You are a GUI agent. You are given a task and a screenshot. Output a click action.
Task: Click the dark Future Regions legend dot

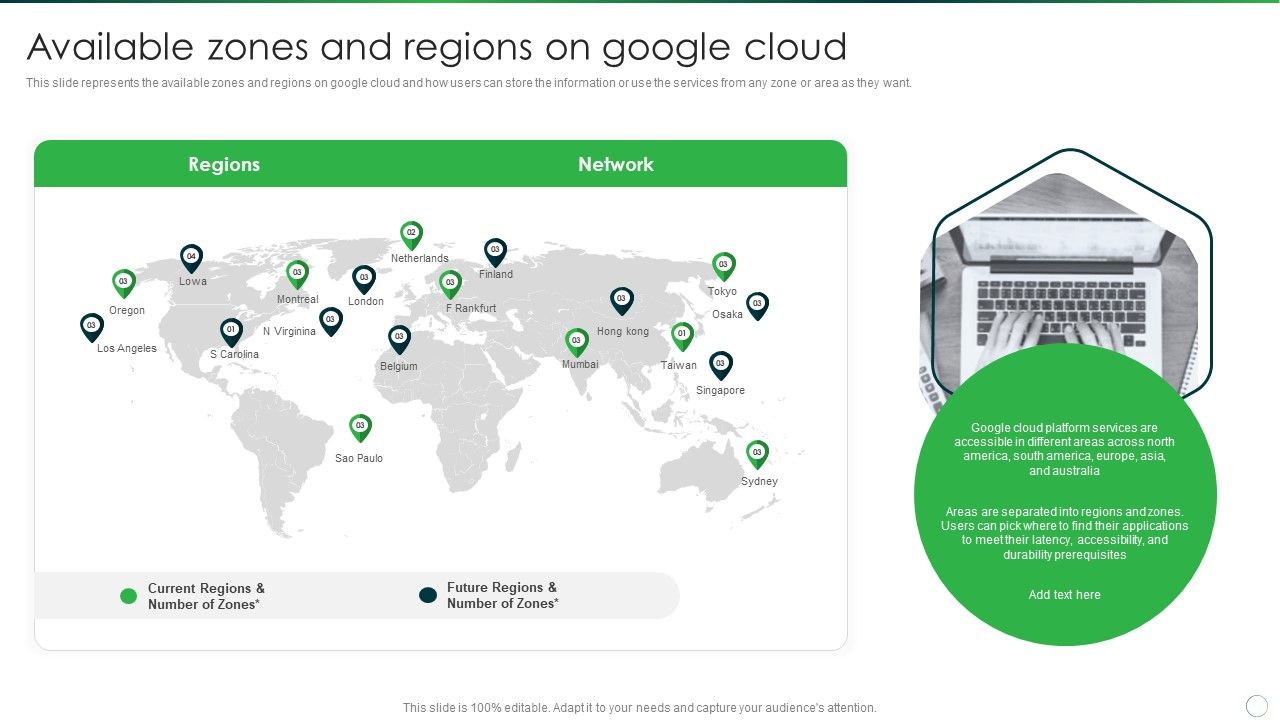coord(428,595)
